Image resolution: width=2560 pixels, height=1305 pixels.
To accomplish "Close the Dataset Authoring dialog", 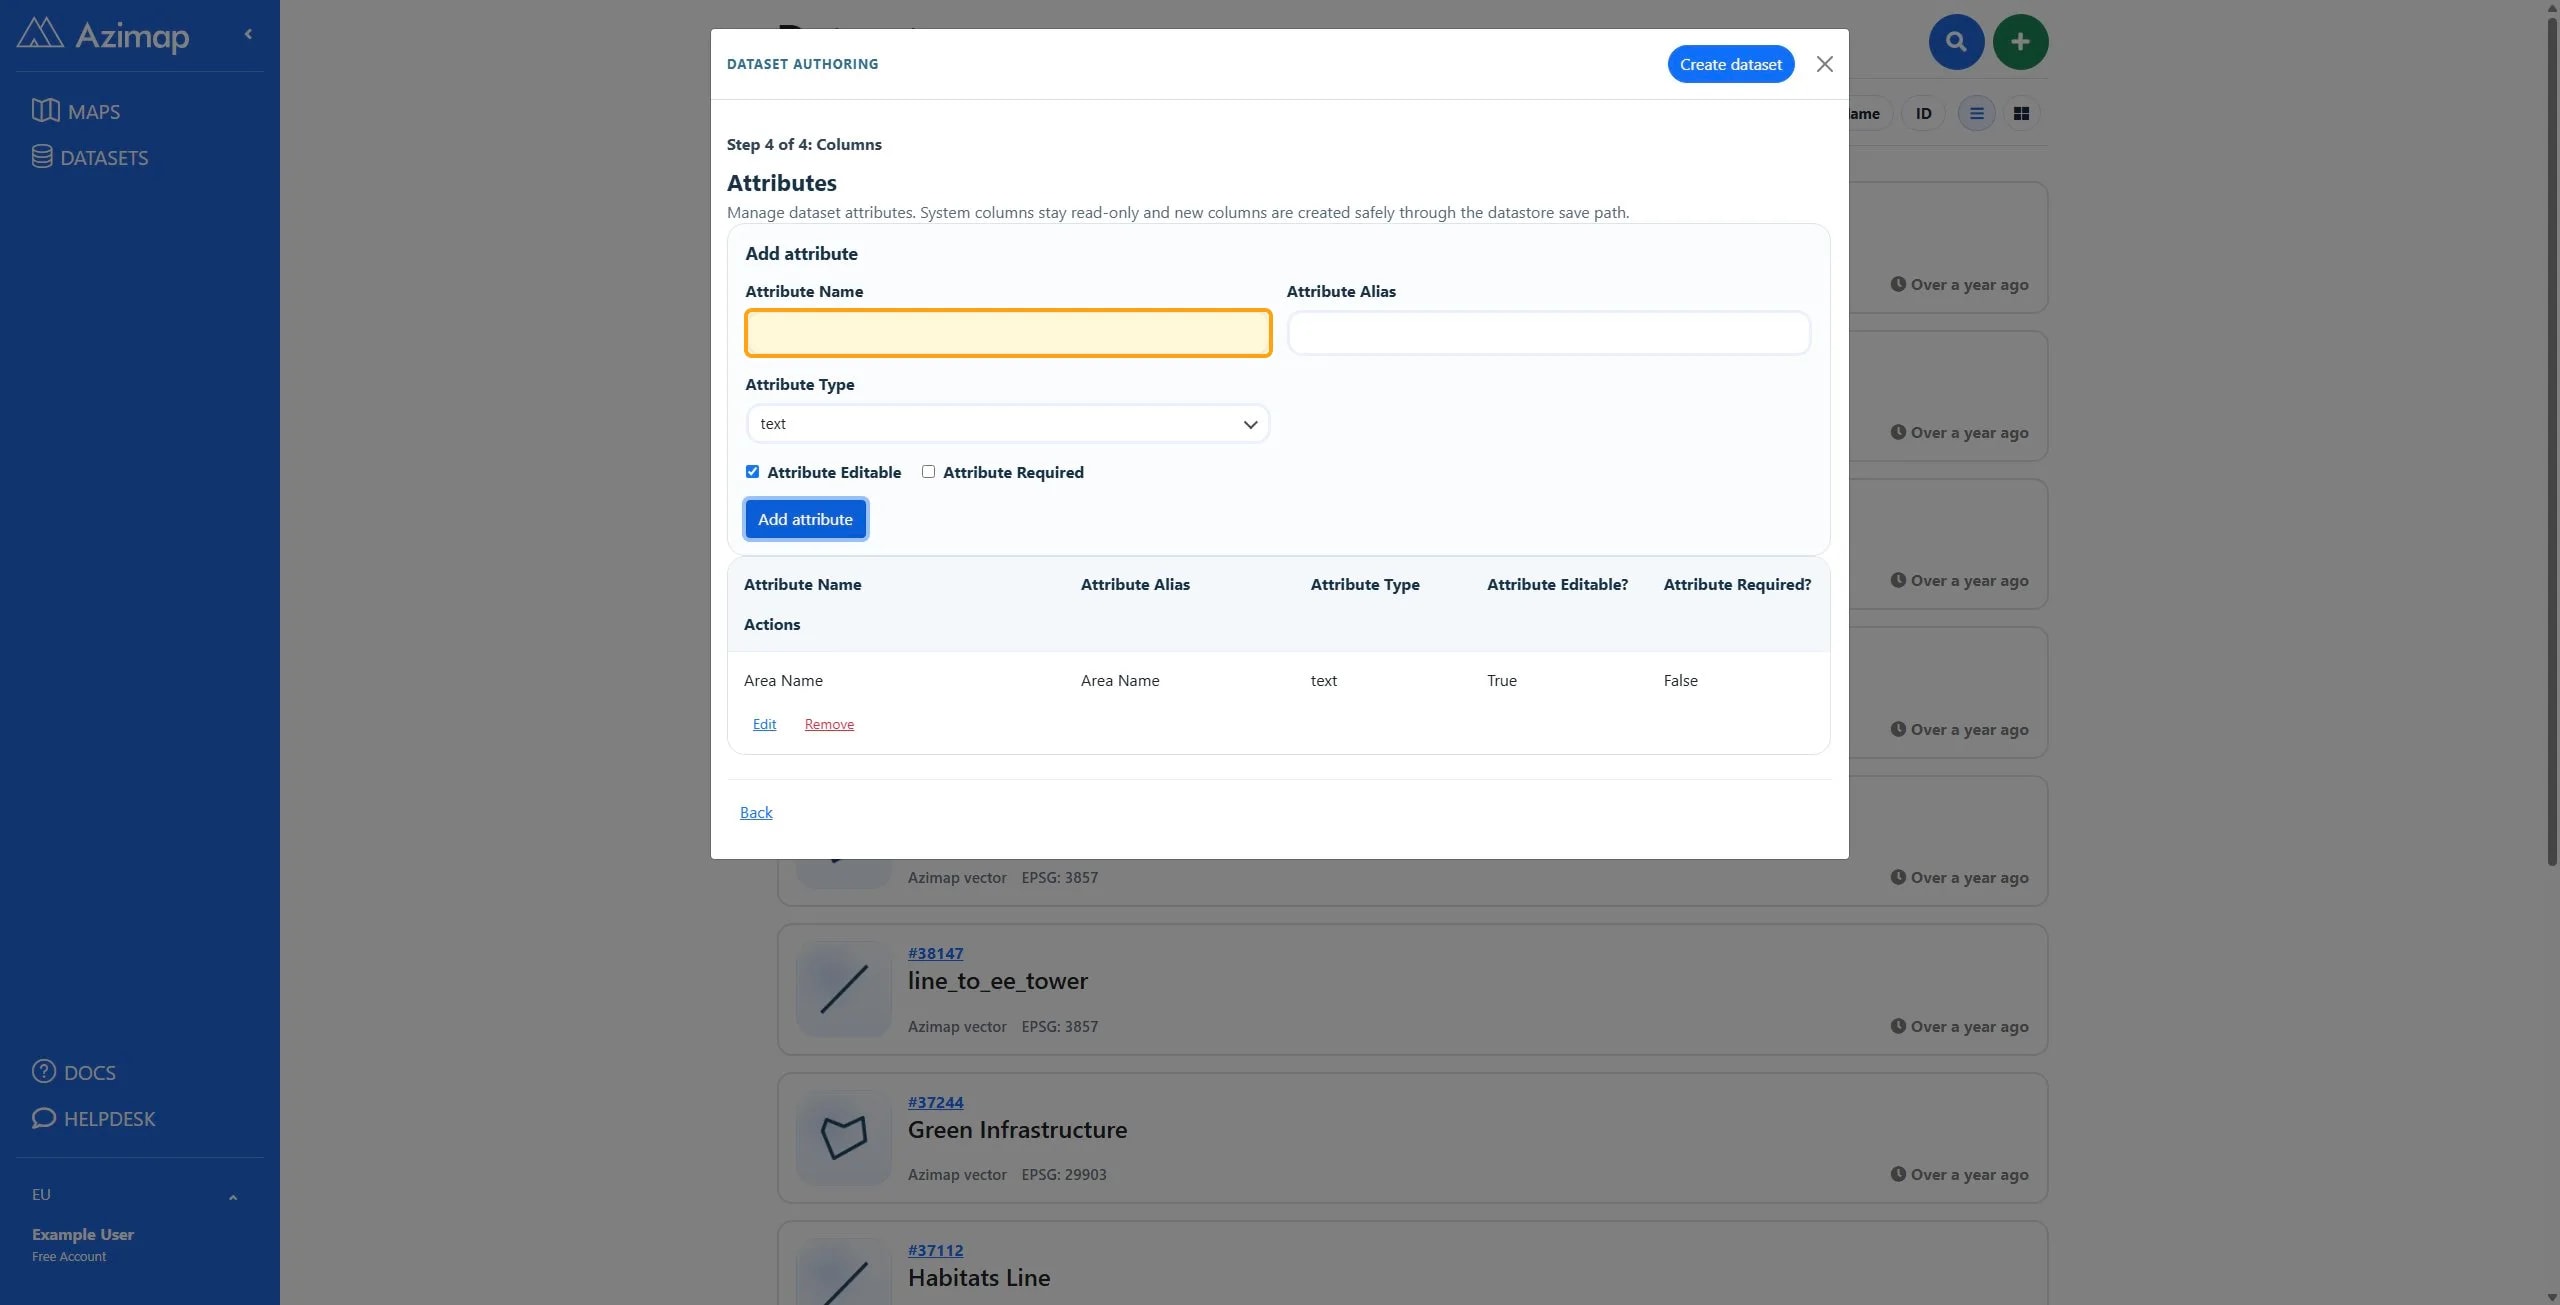I will pyautogui.click(x=1824, y=64).
